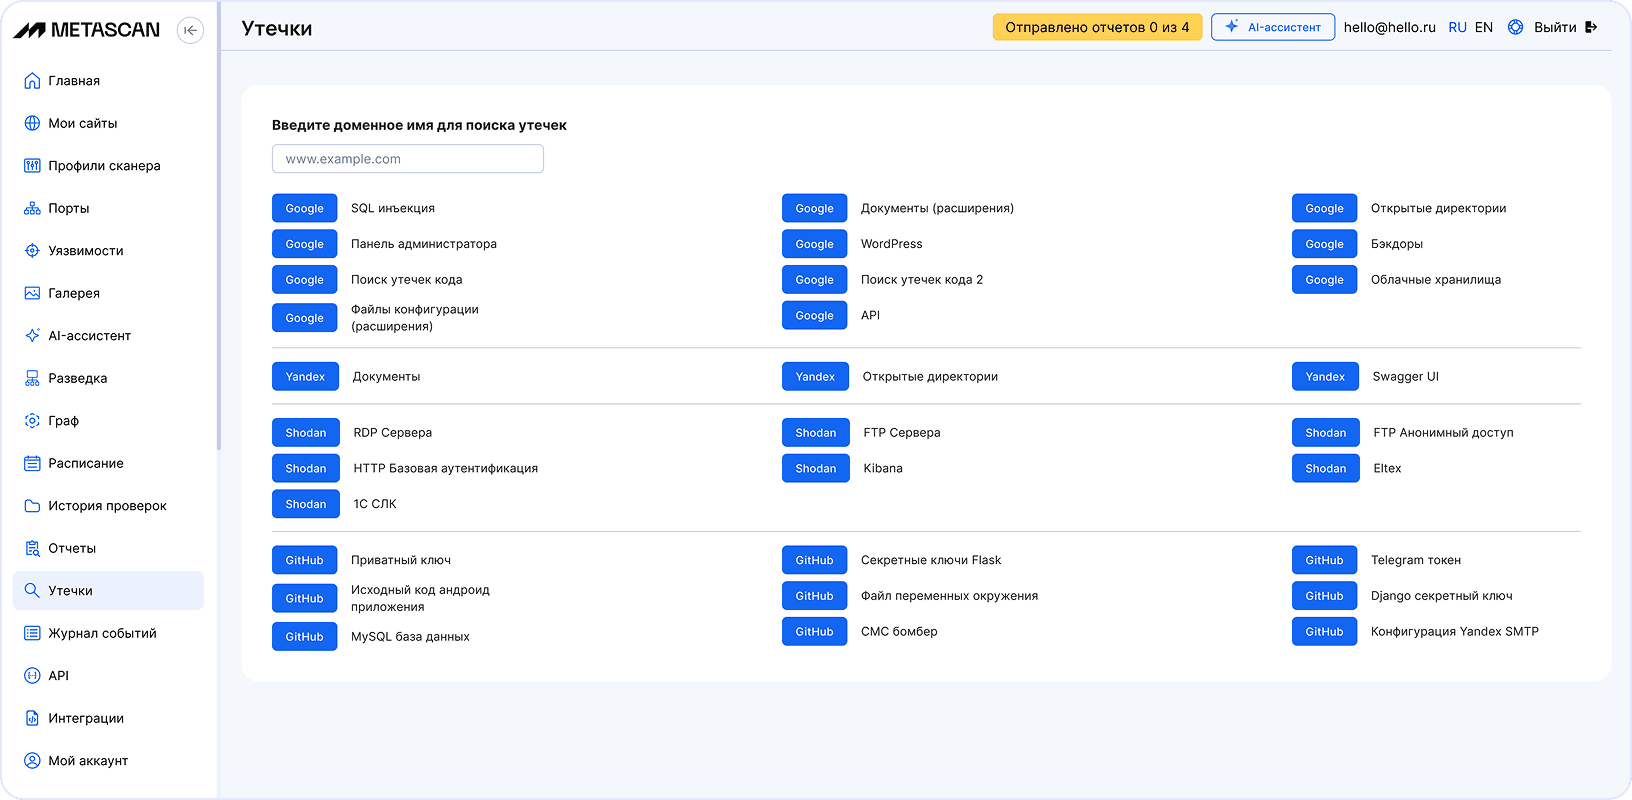Click the Расписание calendar icon
The width and height of the screenshot is (1632, 800).
pyautogui.click(x=32, y=463)
